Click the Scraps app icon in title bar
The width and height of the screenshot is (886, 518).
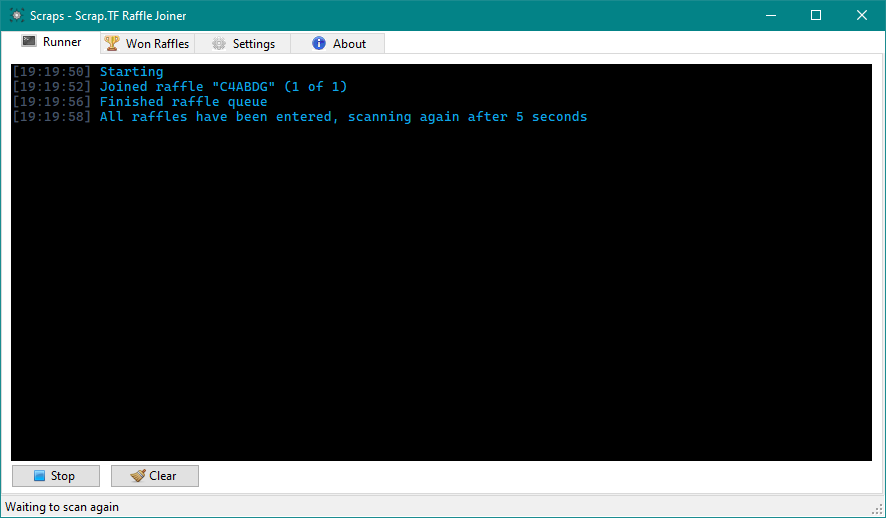pos(17,16)
